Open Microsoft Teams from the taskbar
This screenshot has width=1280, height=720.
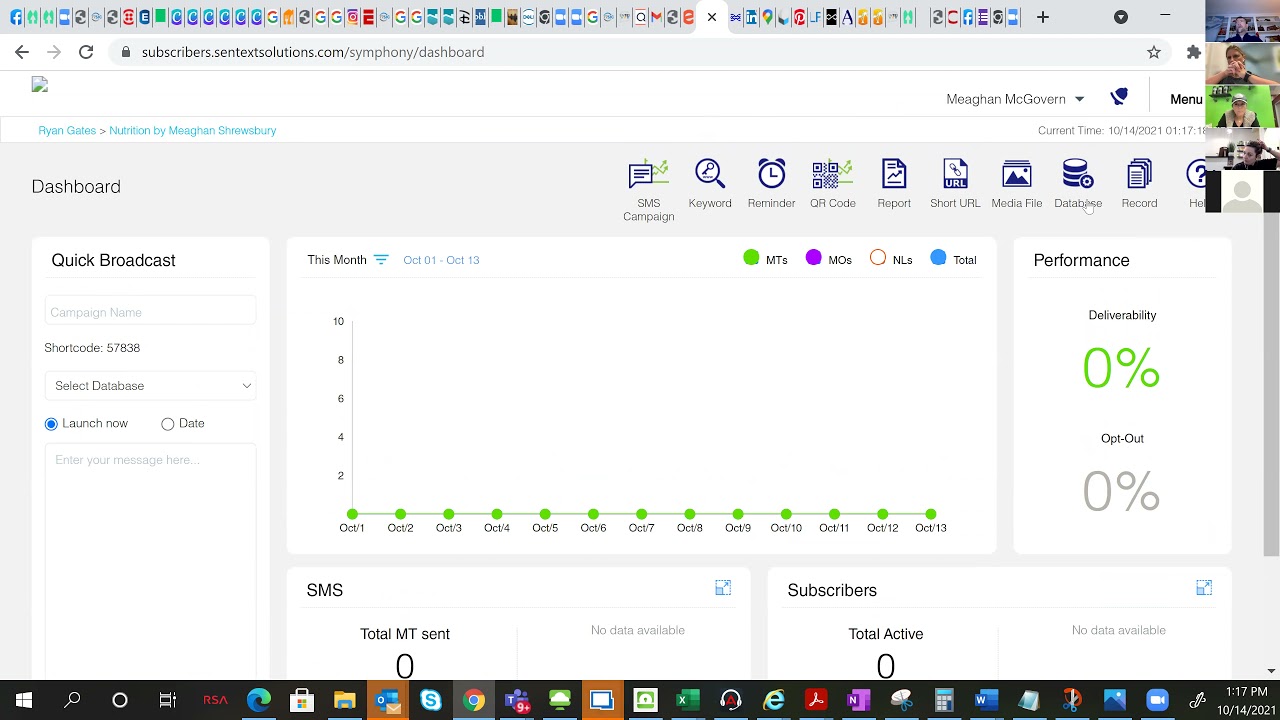click(x=517, y=700)
